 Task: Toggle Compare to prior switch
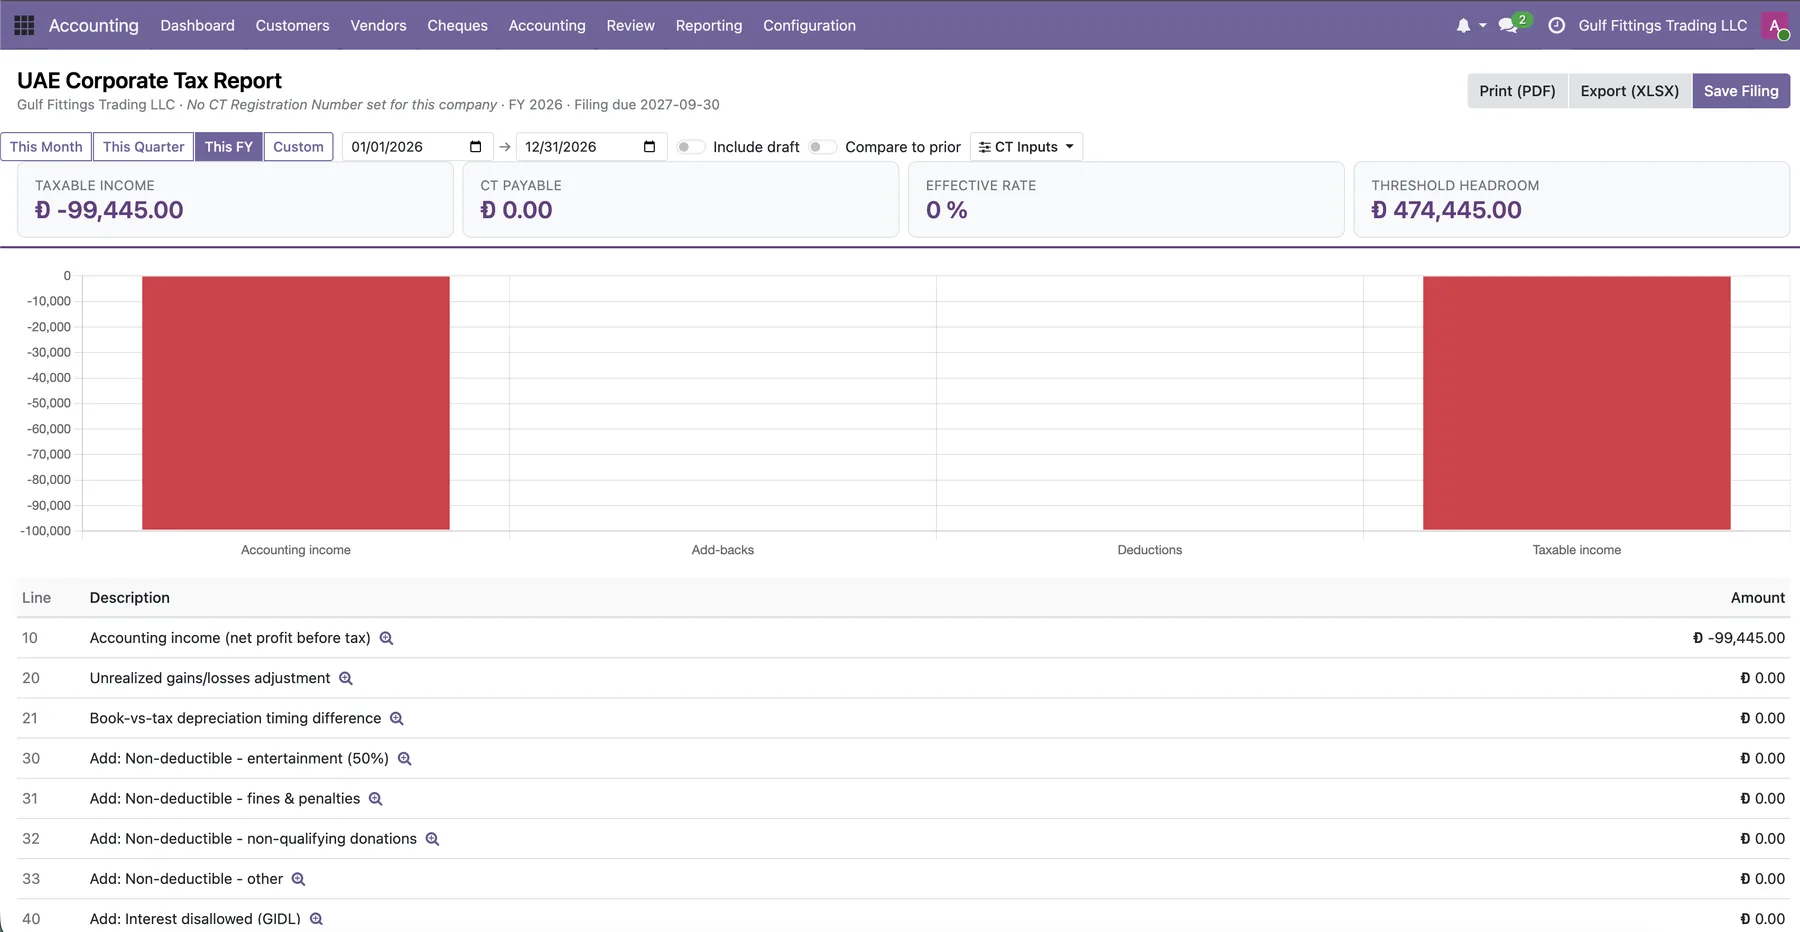[823, 147]
